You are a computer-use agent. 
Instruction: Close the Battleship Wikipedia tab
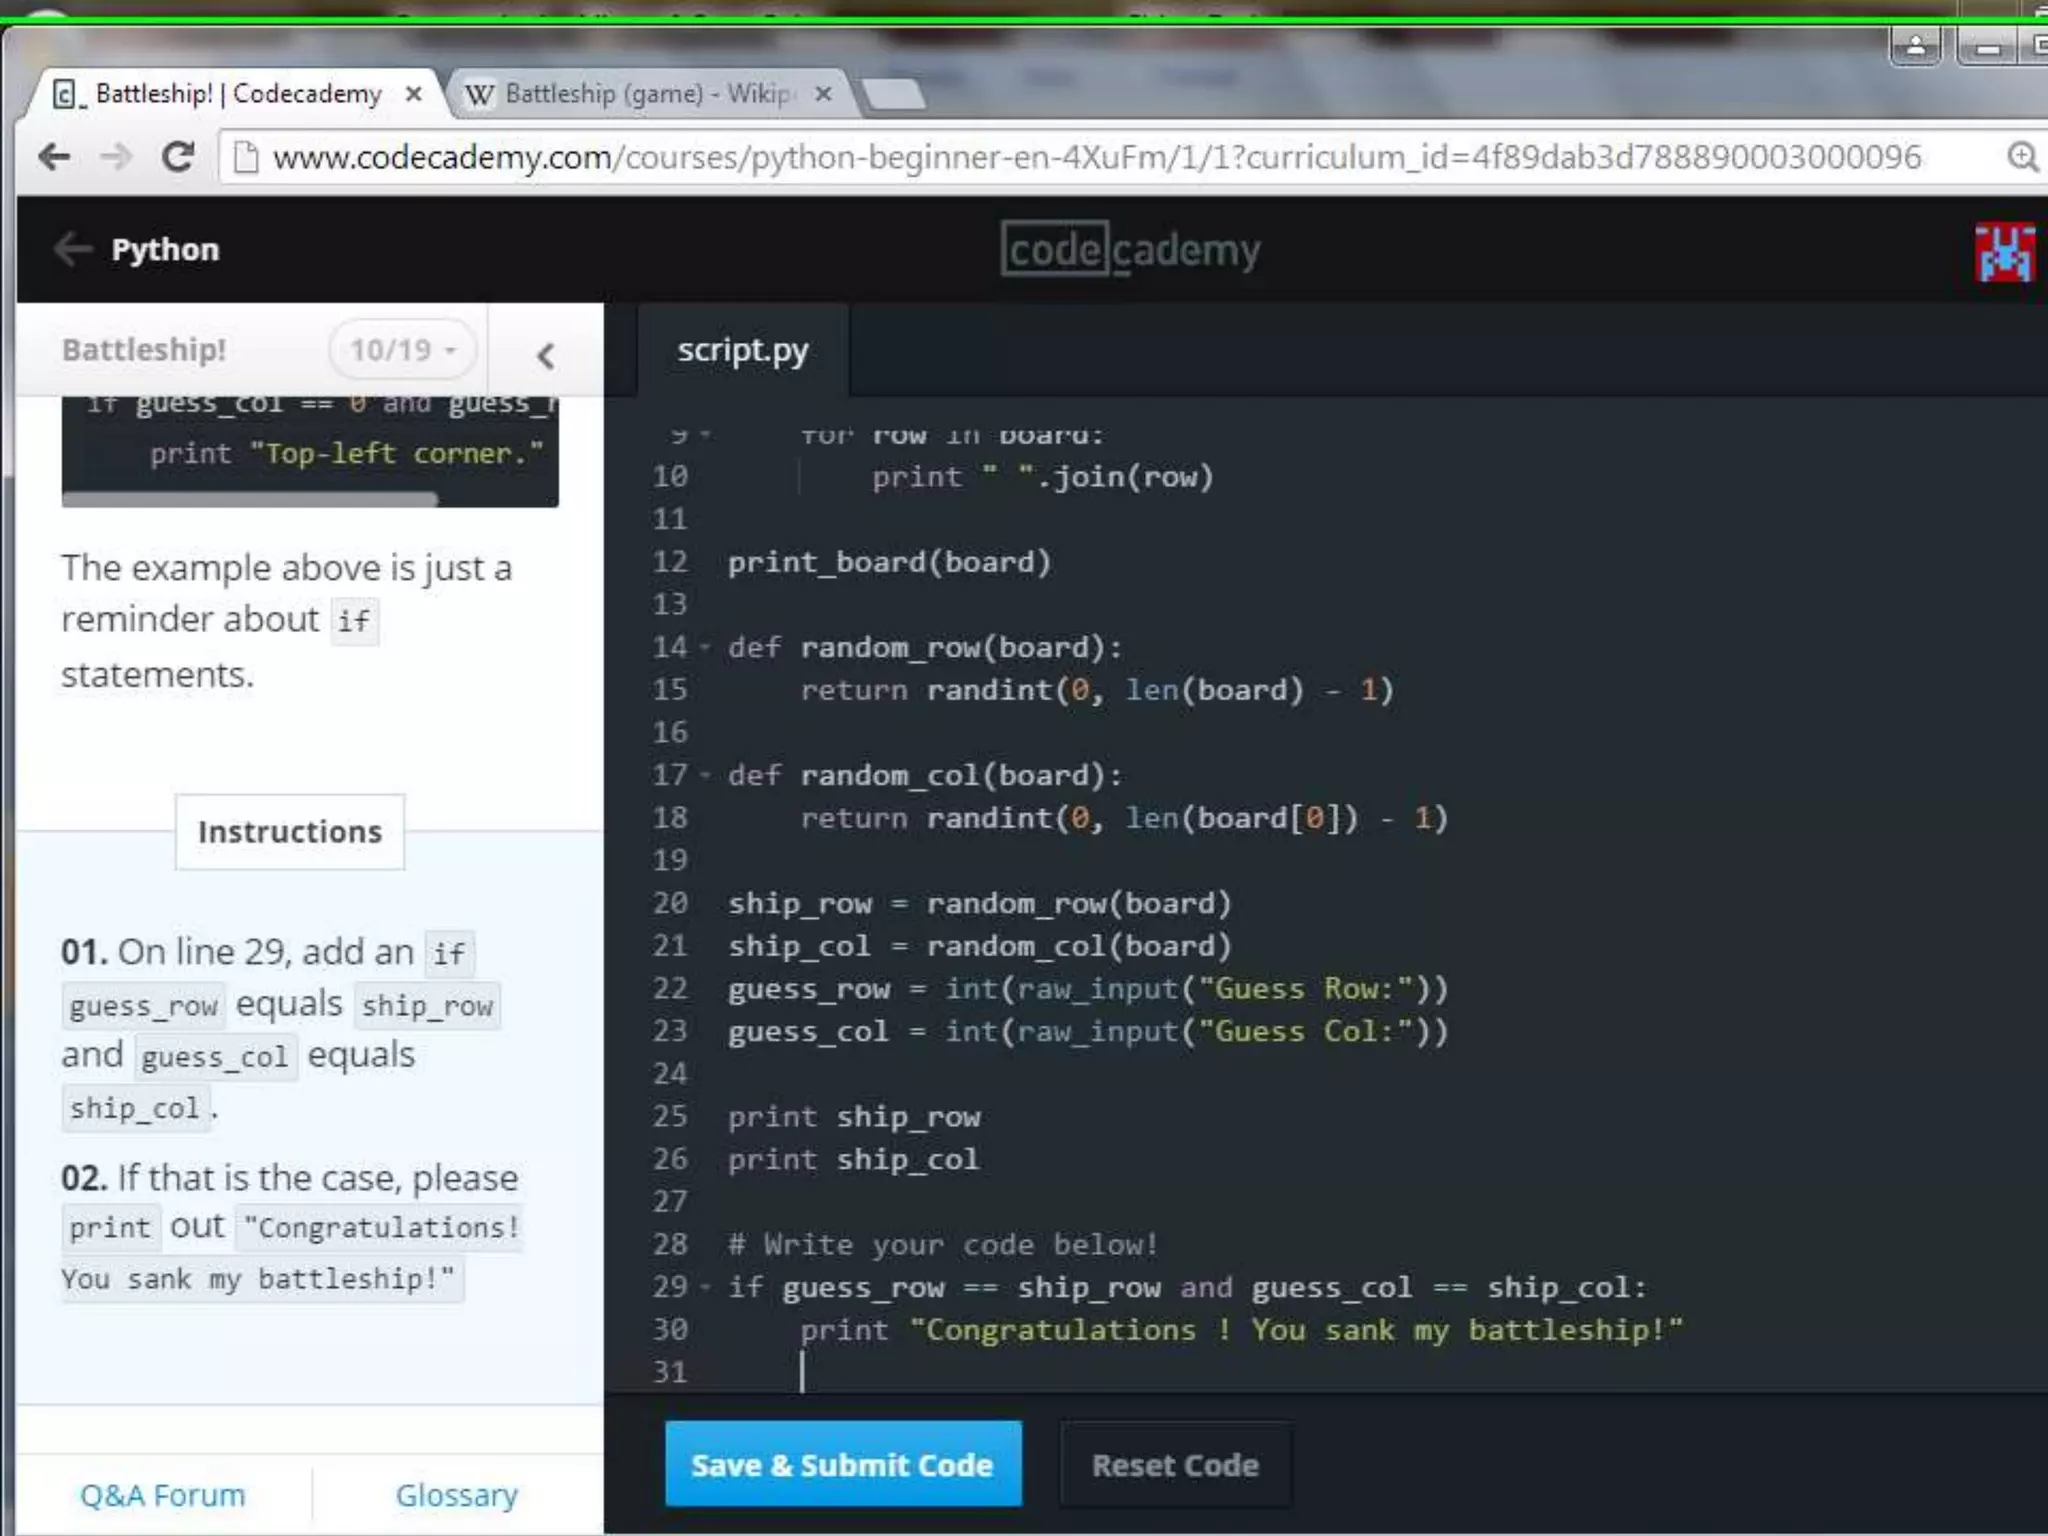coord(823,94)
